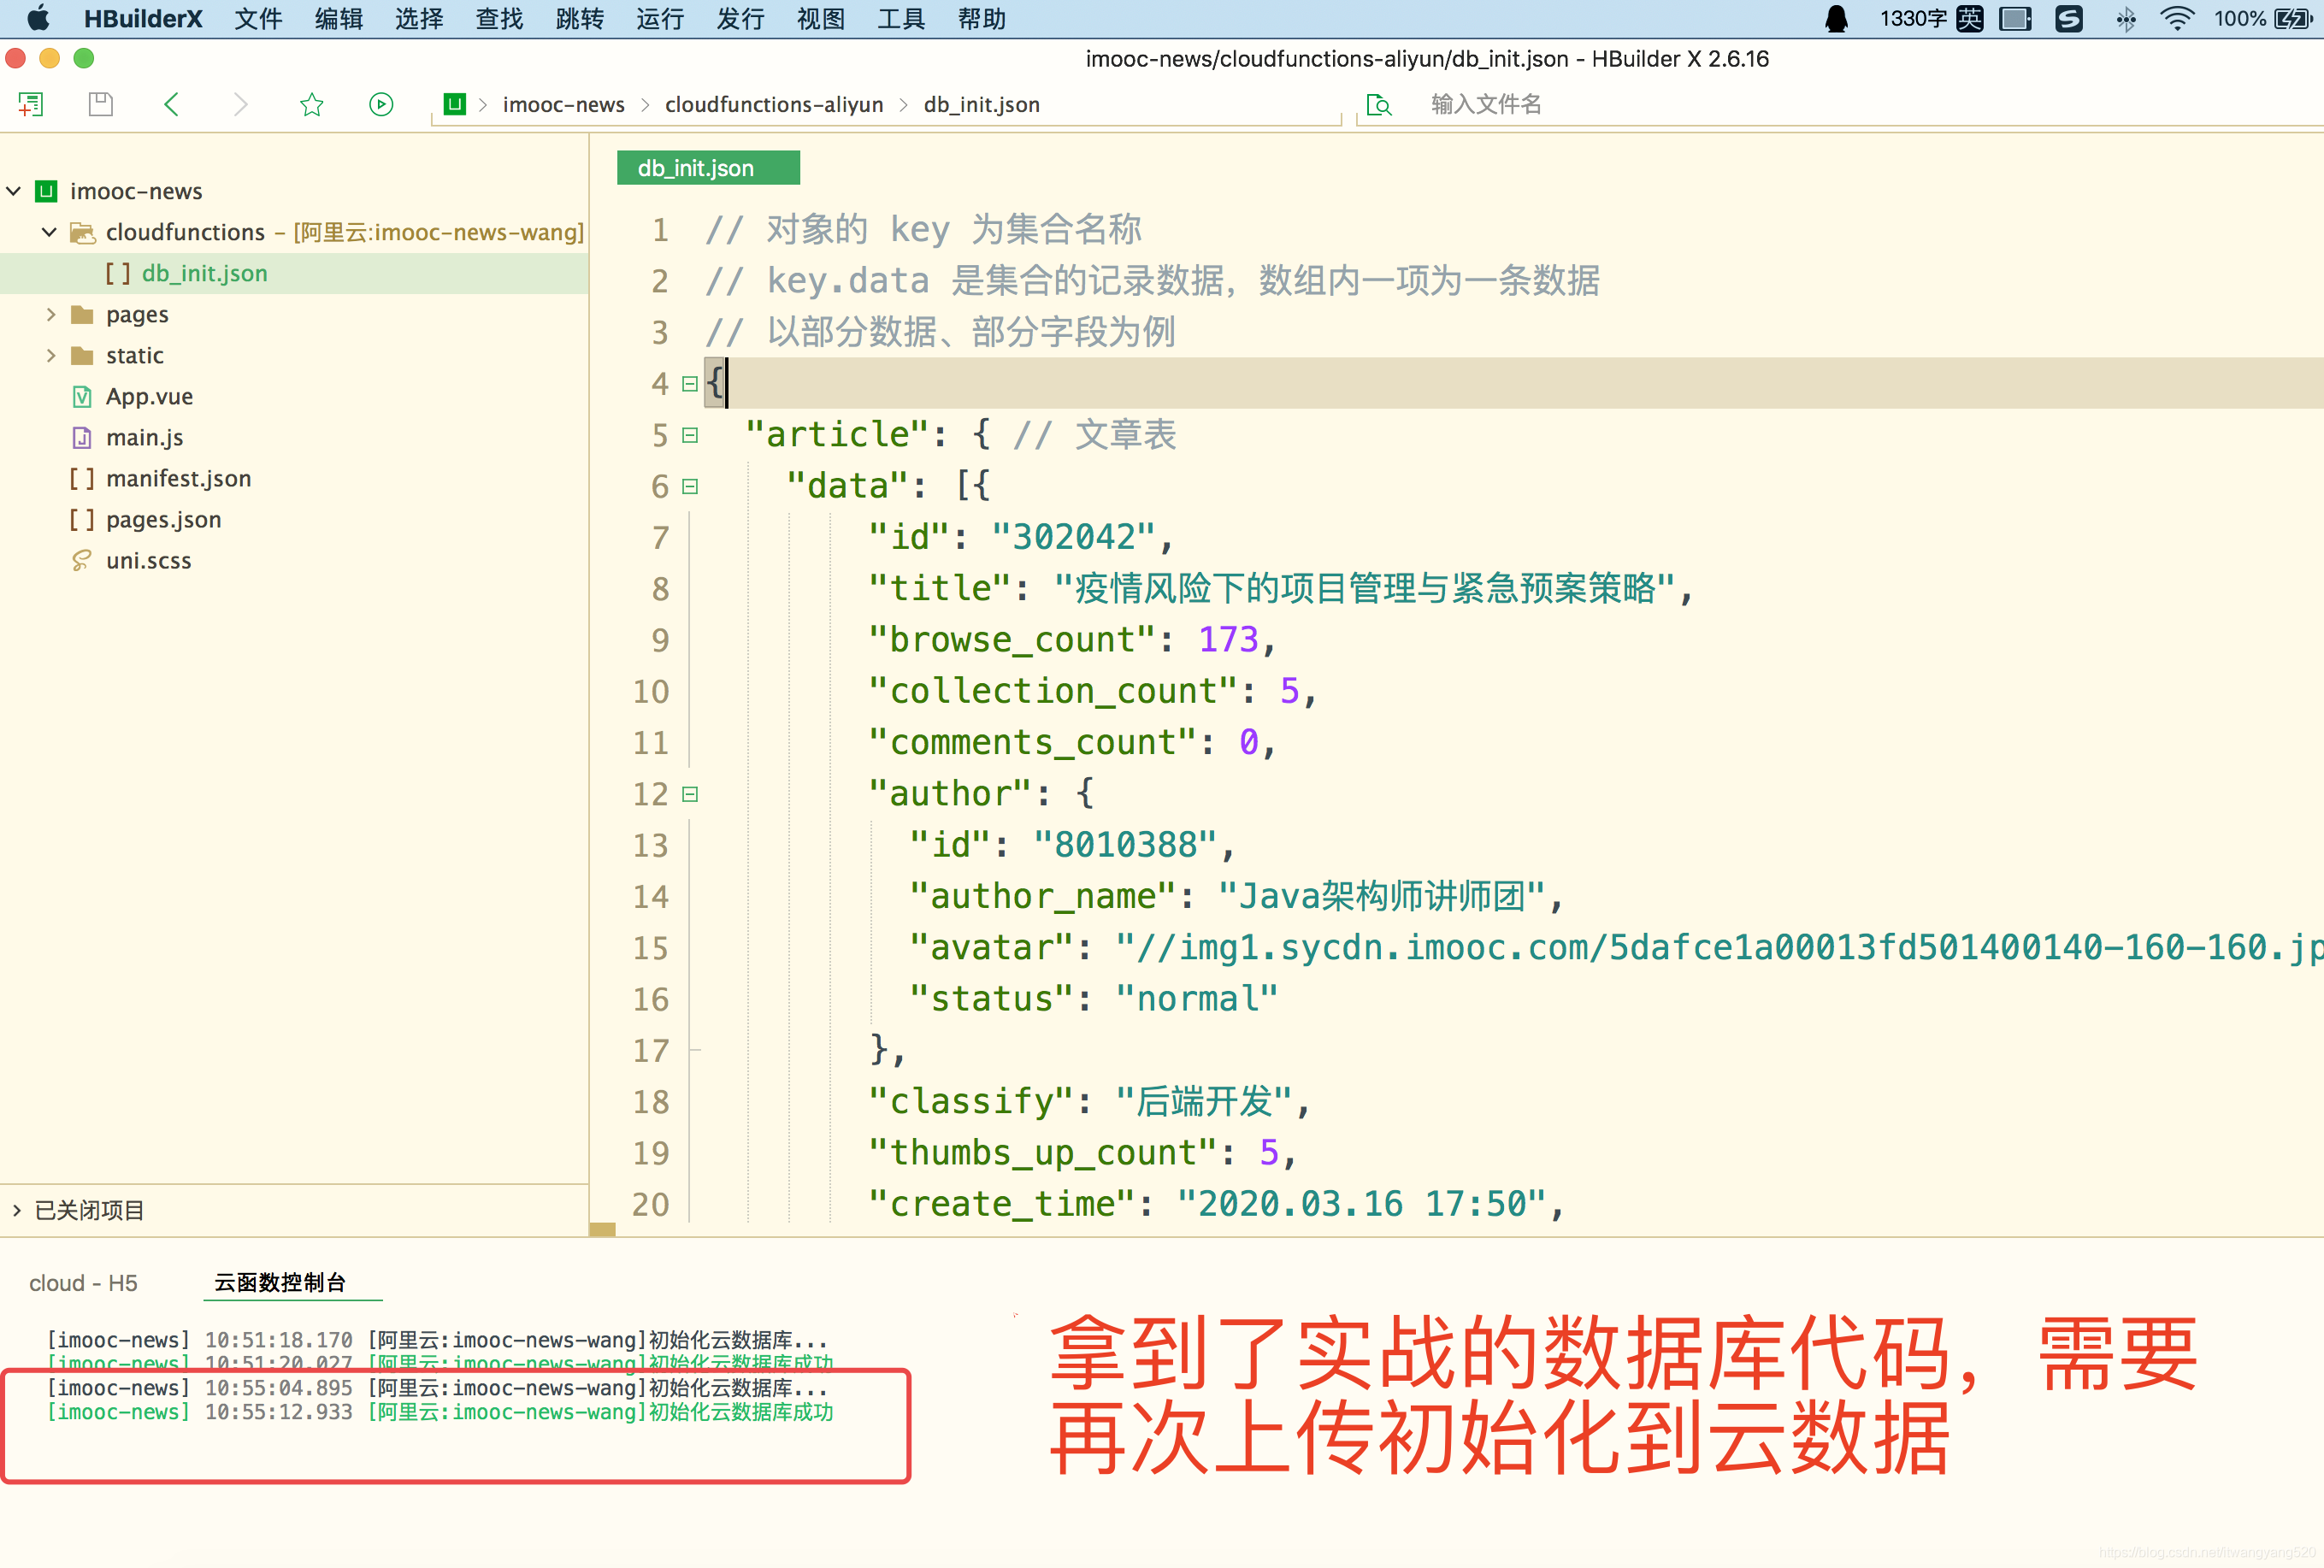Click the screen mirroring display icon

point(2015,18)
